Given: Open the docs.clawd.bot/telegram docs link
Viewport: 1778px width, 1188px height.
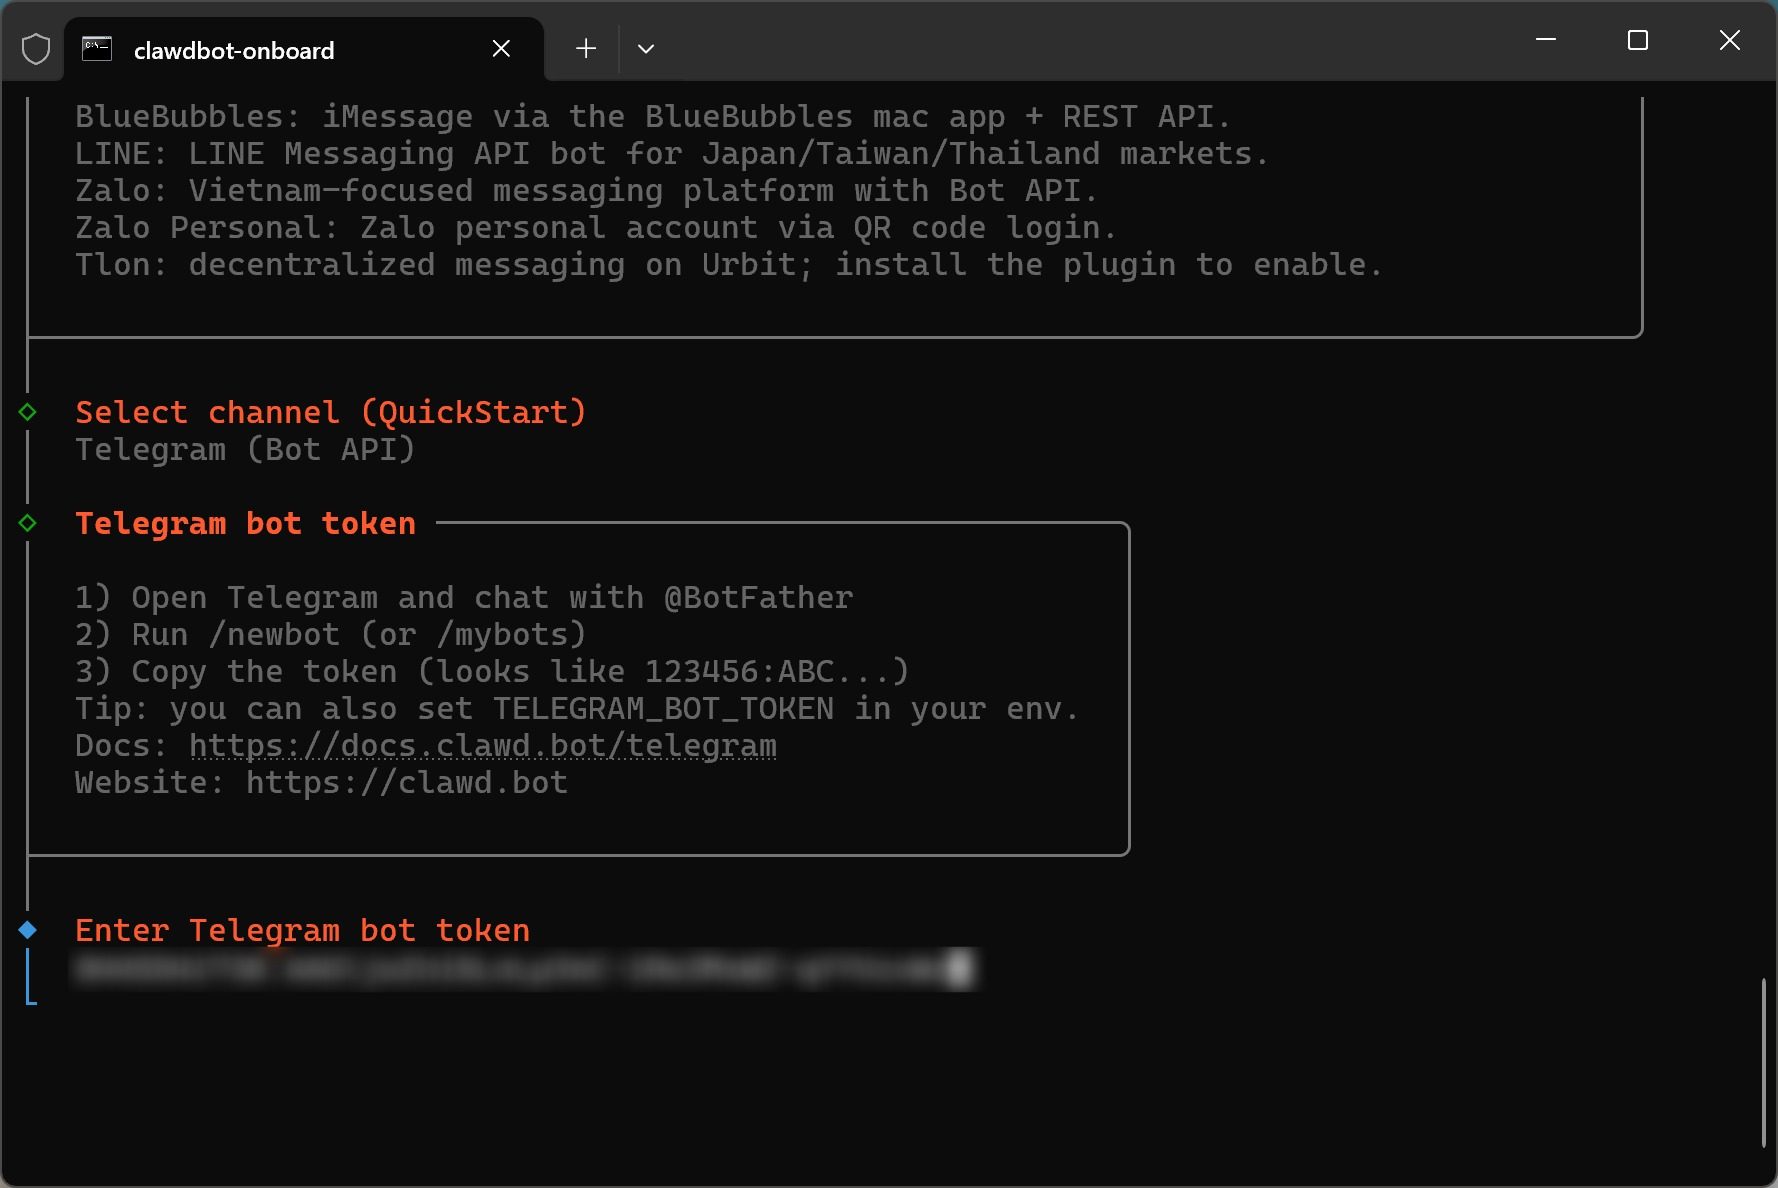Looking at the screenshot, I should pos(482,746).
